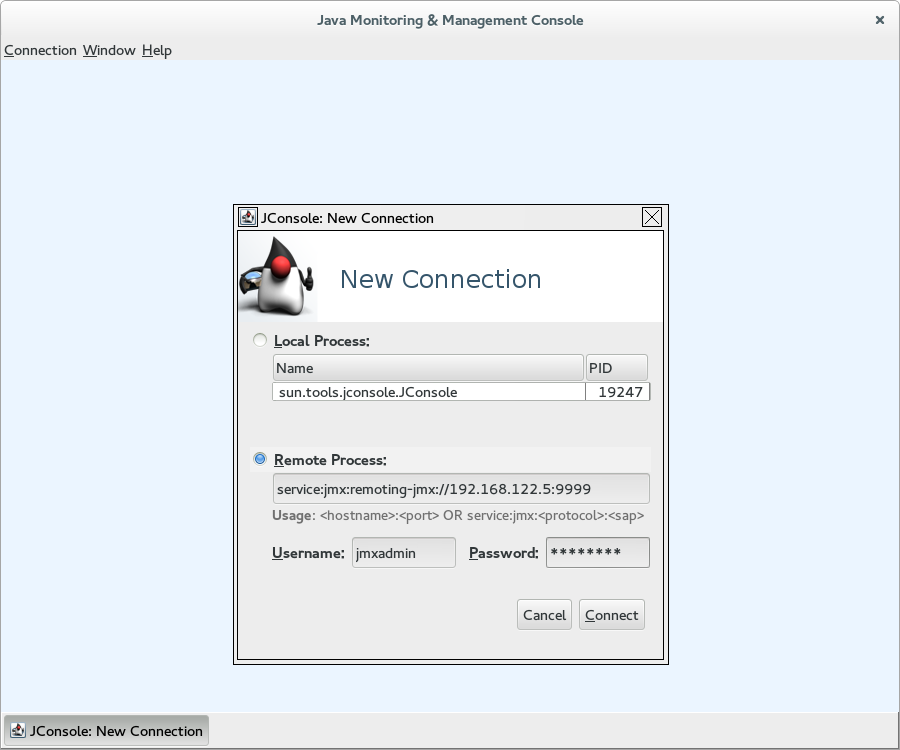Click the Name column header
The image size is (900, 750).
[x=428, y=368]
